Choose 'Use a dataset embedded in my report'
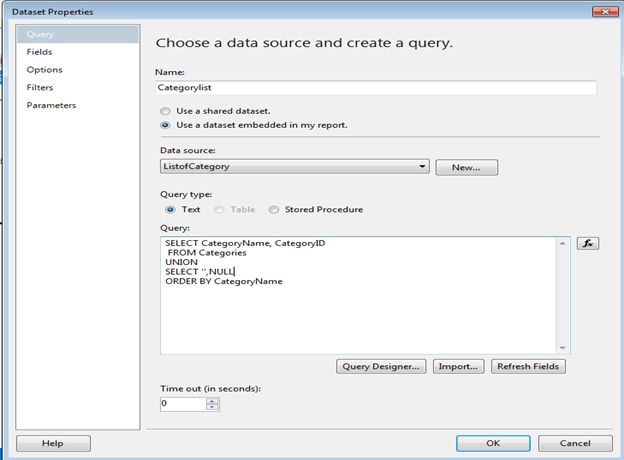 [166, 125]
